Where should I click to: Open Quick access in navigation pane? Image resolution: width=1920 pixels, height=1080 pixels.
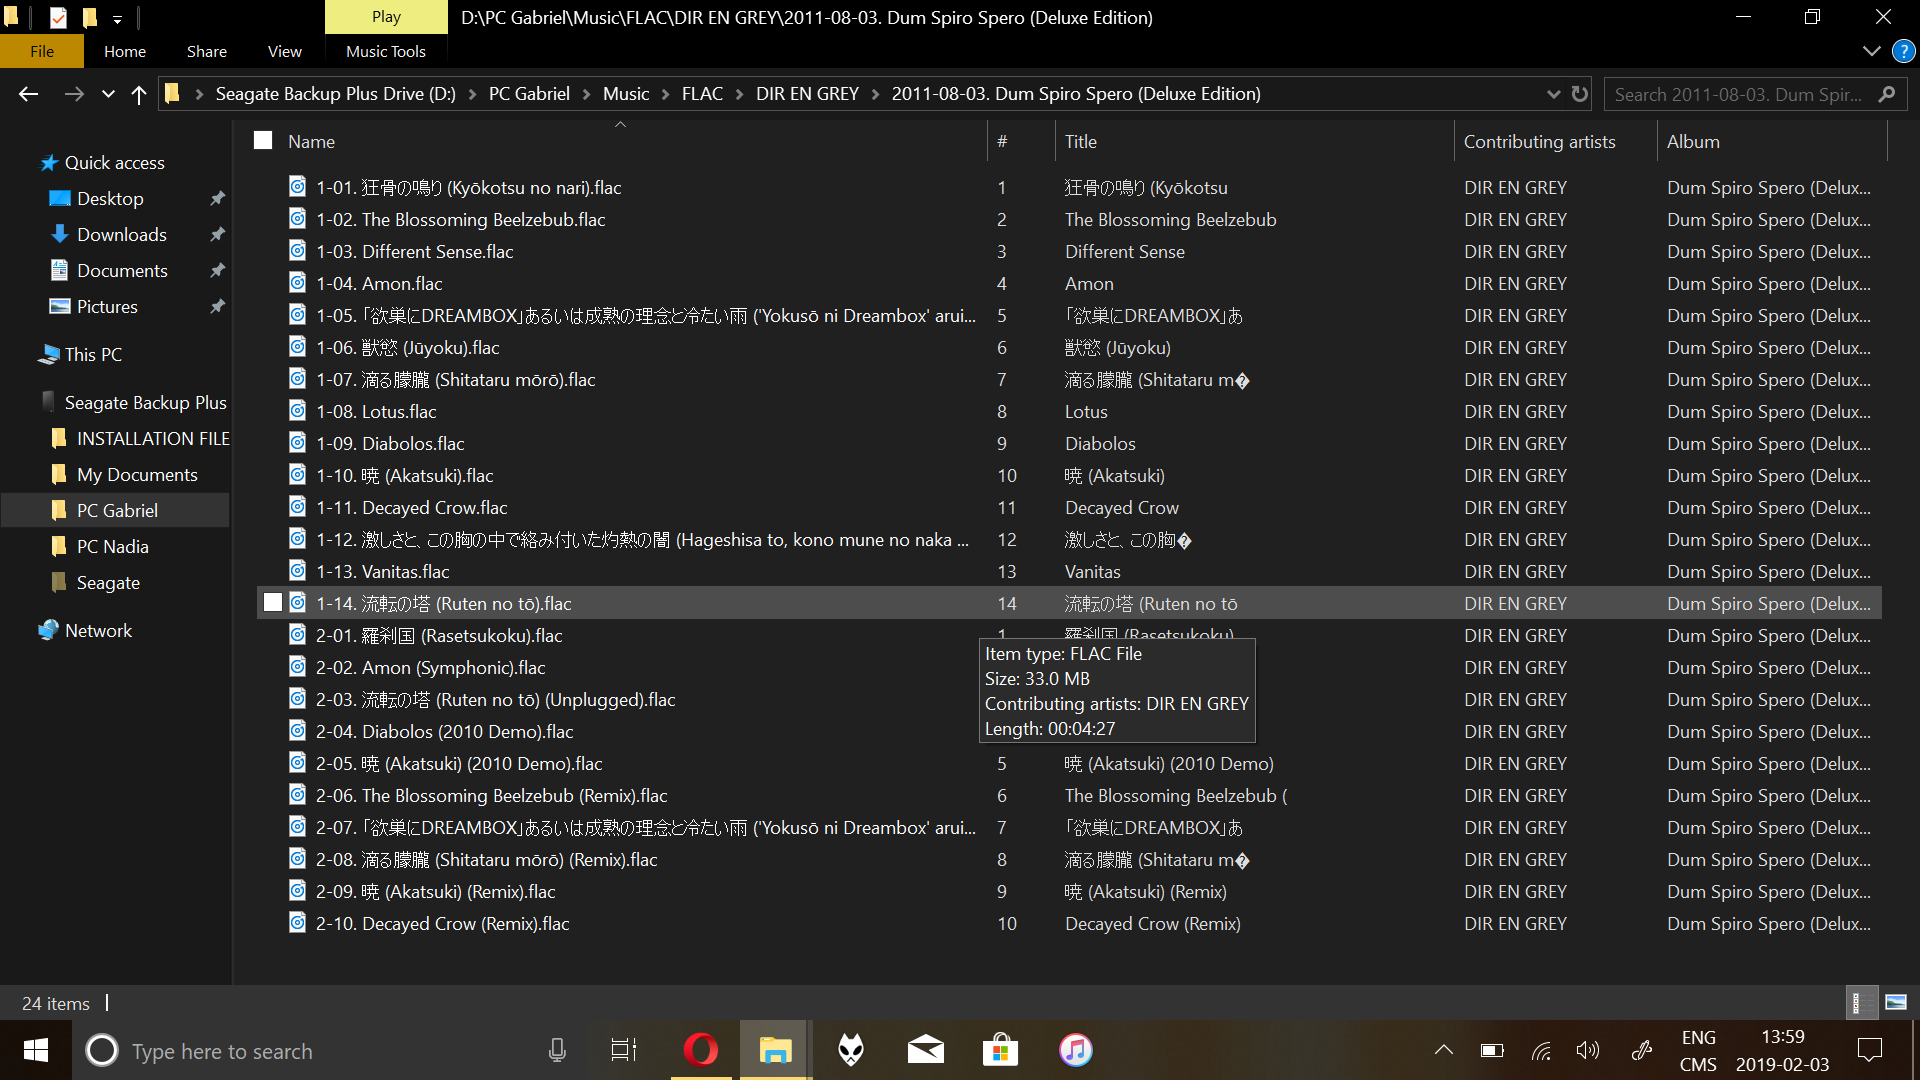click(114, 162)
